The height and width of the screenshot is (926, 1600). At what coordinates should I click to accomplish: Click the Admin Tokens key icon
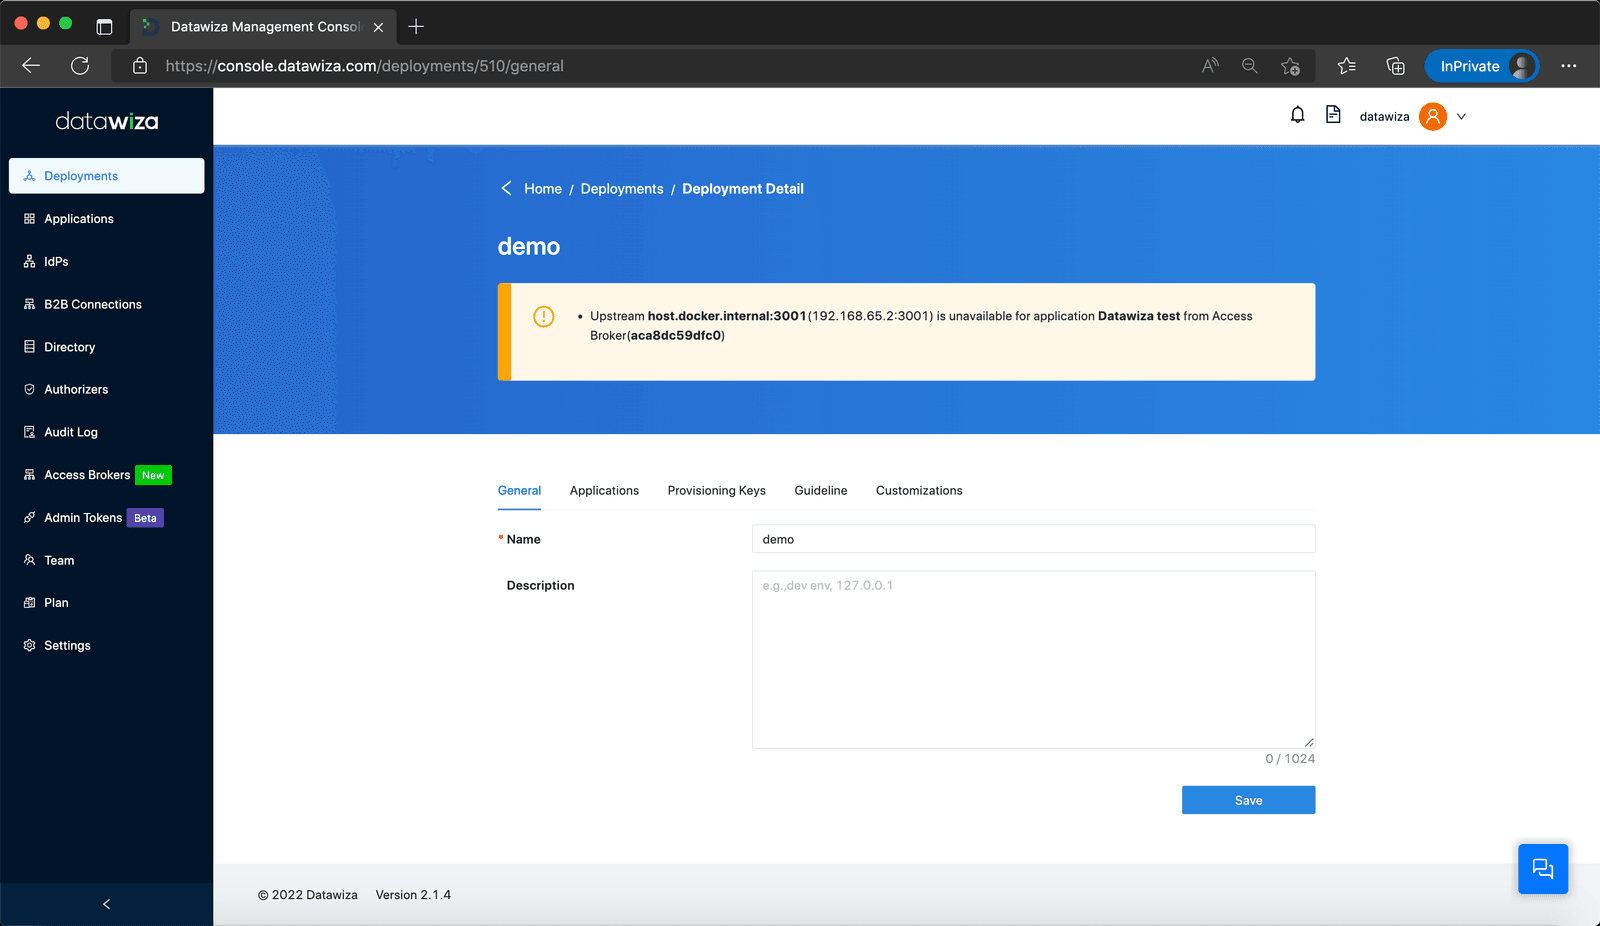29,518
